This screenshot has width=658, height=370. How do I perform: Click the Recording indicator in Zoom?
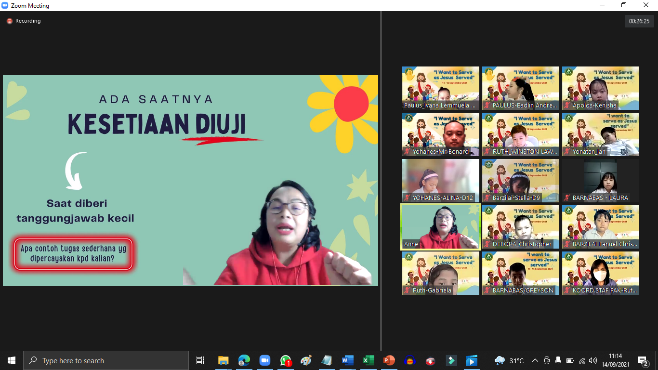click(x=24, y=21)
